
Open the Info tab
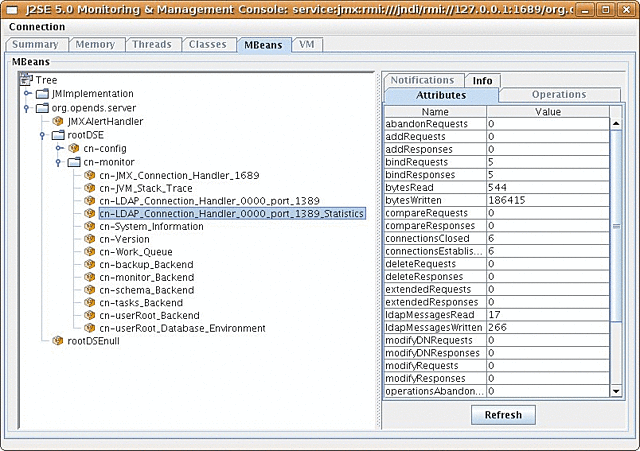(482, 80)
